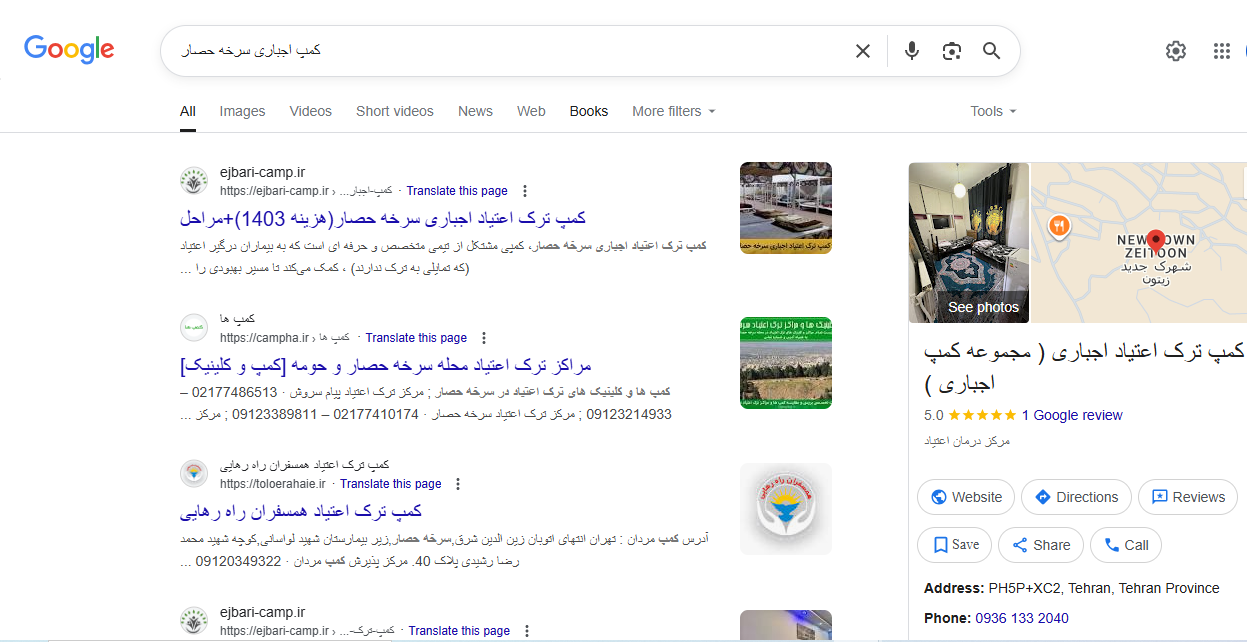Click the red map pin on the map
The image size is (1247, 642).
[x=1155, y=241]
